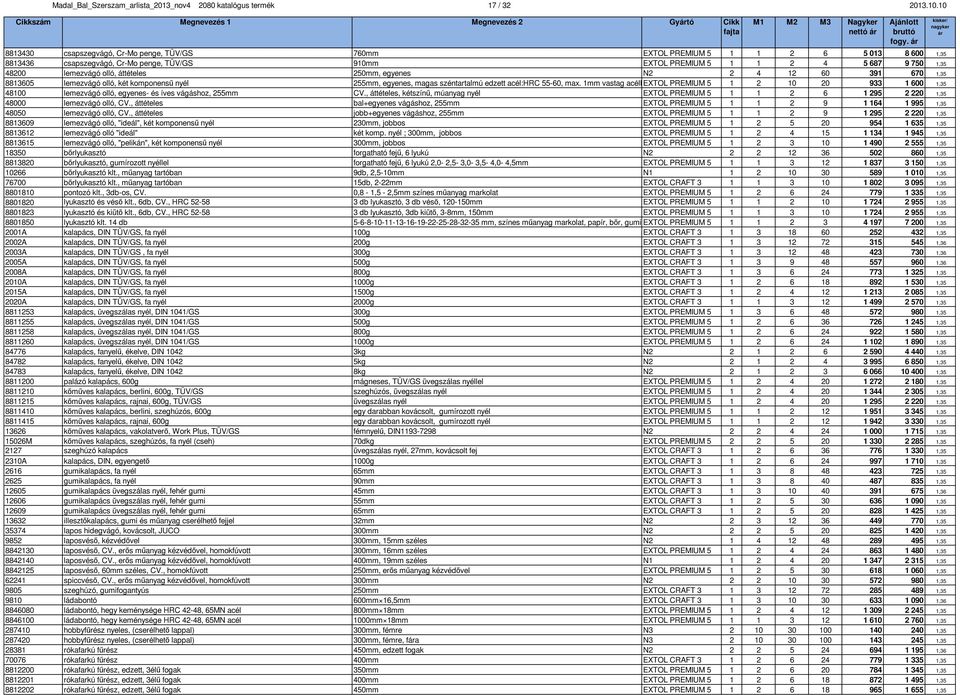Click the cell 300mm, fémre, fára

pos(386,640)
